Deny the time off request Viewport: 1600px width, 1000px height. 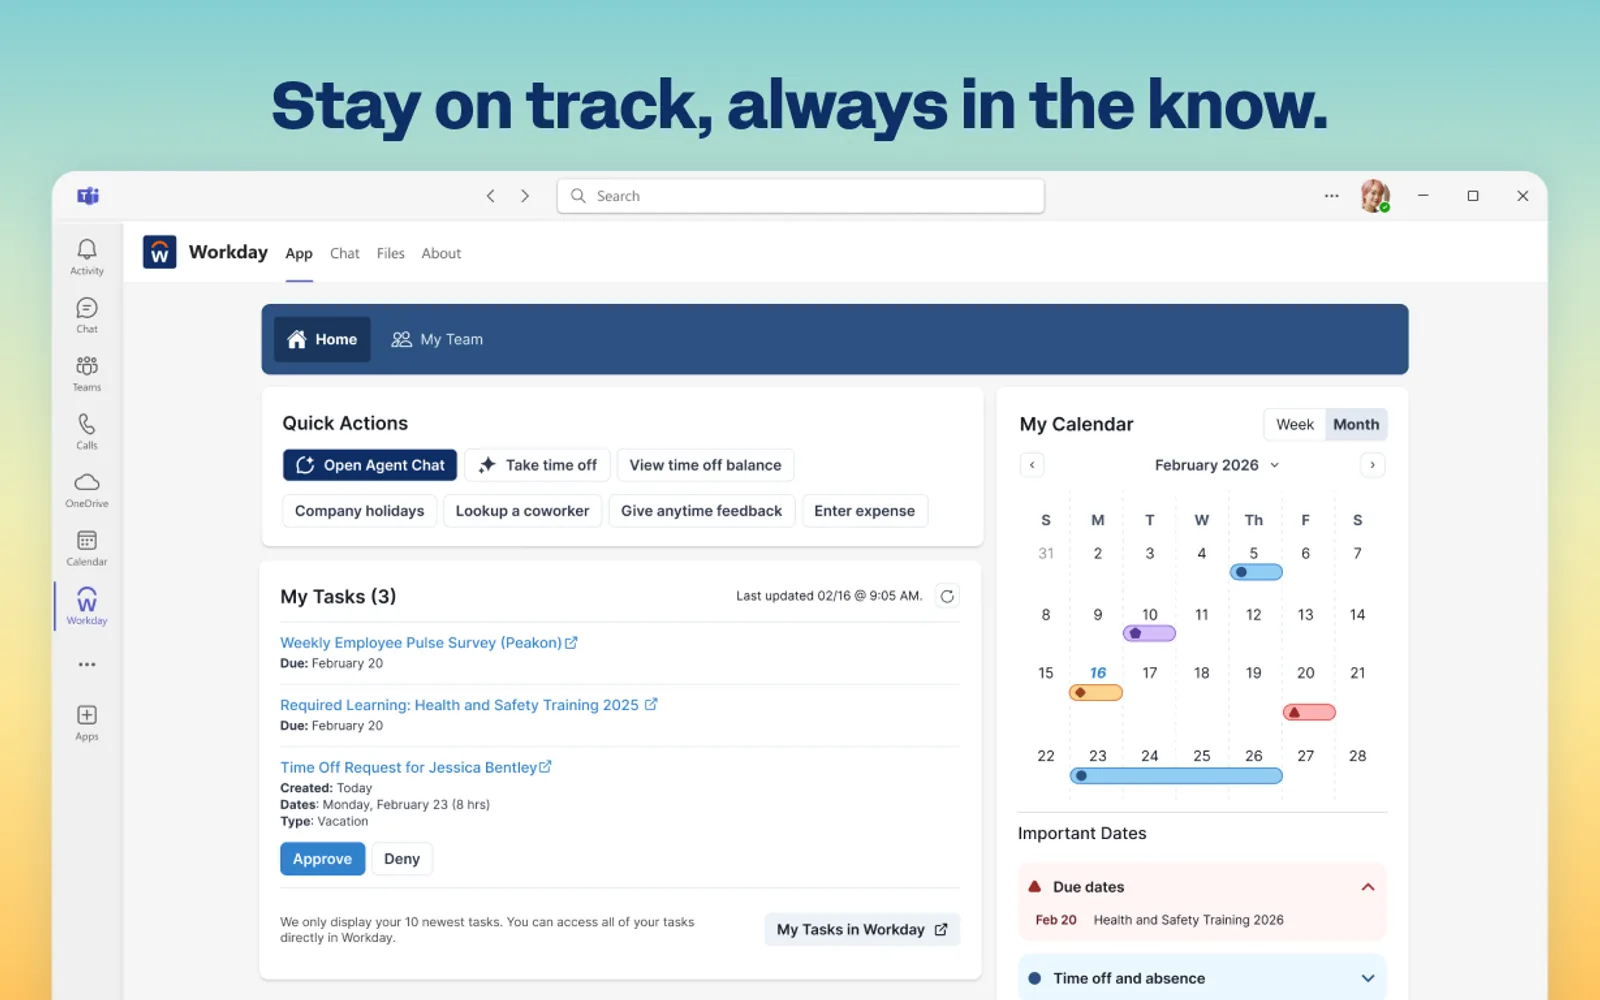[402, 859]
